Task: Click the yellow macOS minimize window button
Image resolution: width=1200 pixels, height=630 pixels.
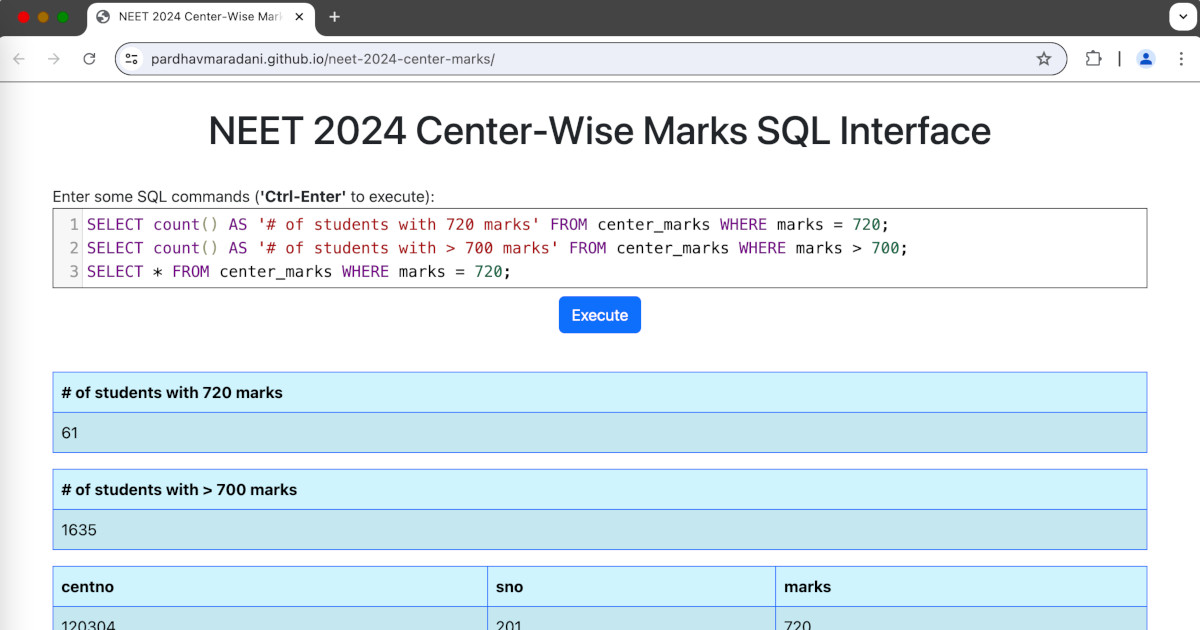Action: 43,17
